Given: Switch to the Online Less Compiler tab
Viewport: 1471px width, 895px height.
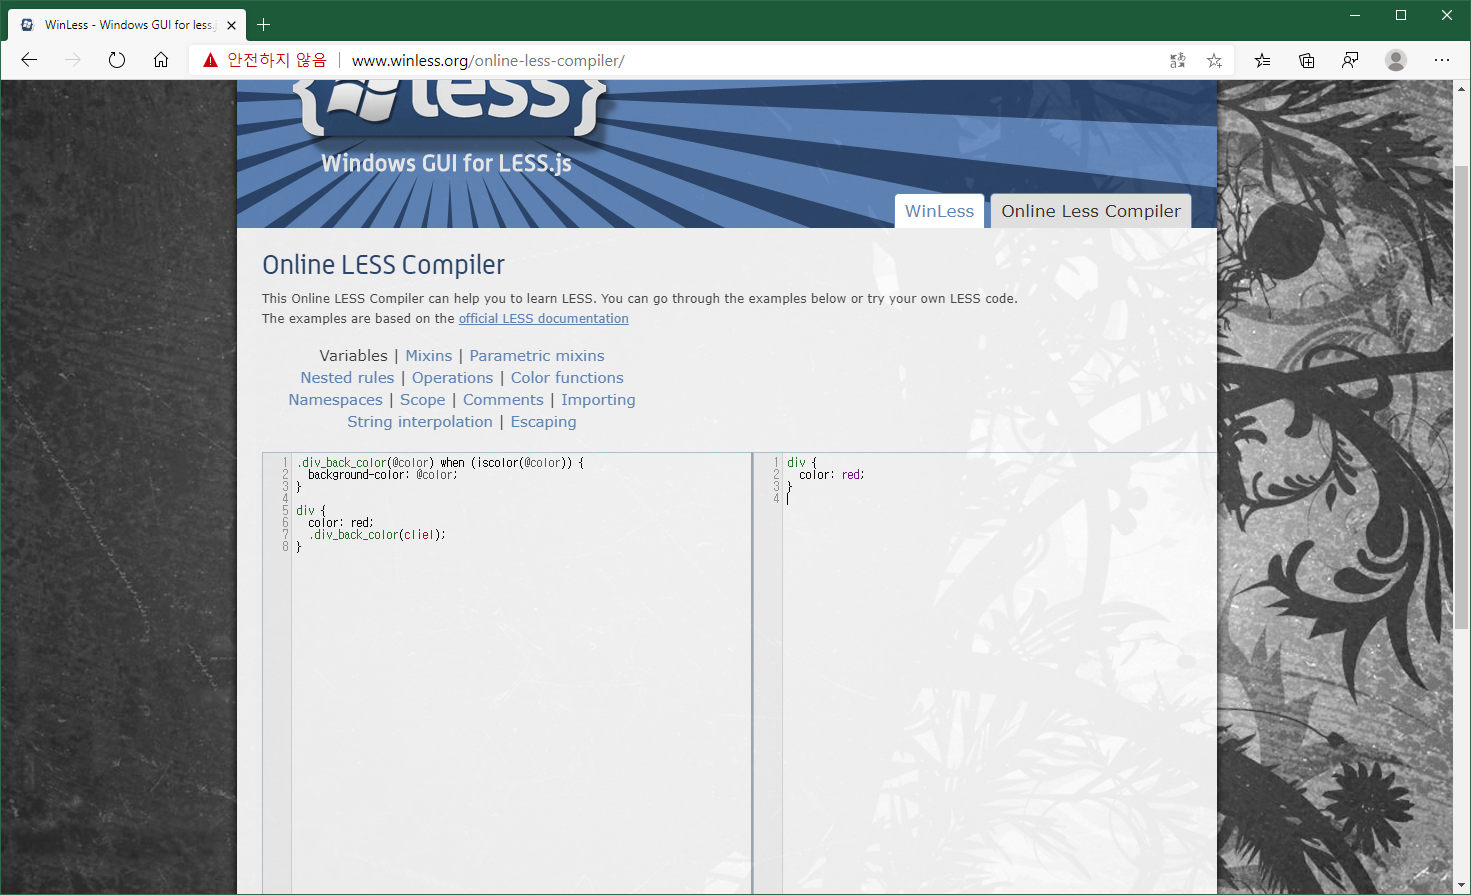Looking at the screenshot, I should pos(1091,211).
